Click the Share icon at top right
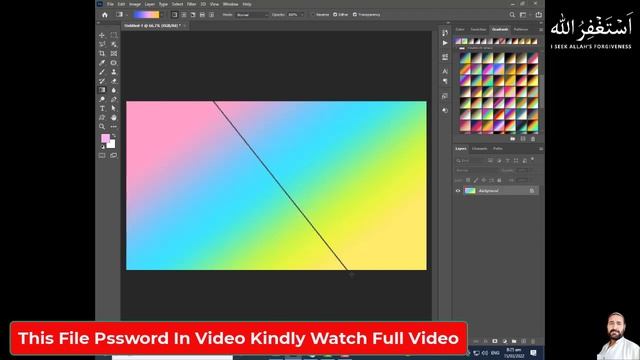 (x=539, y=15)
